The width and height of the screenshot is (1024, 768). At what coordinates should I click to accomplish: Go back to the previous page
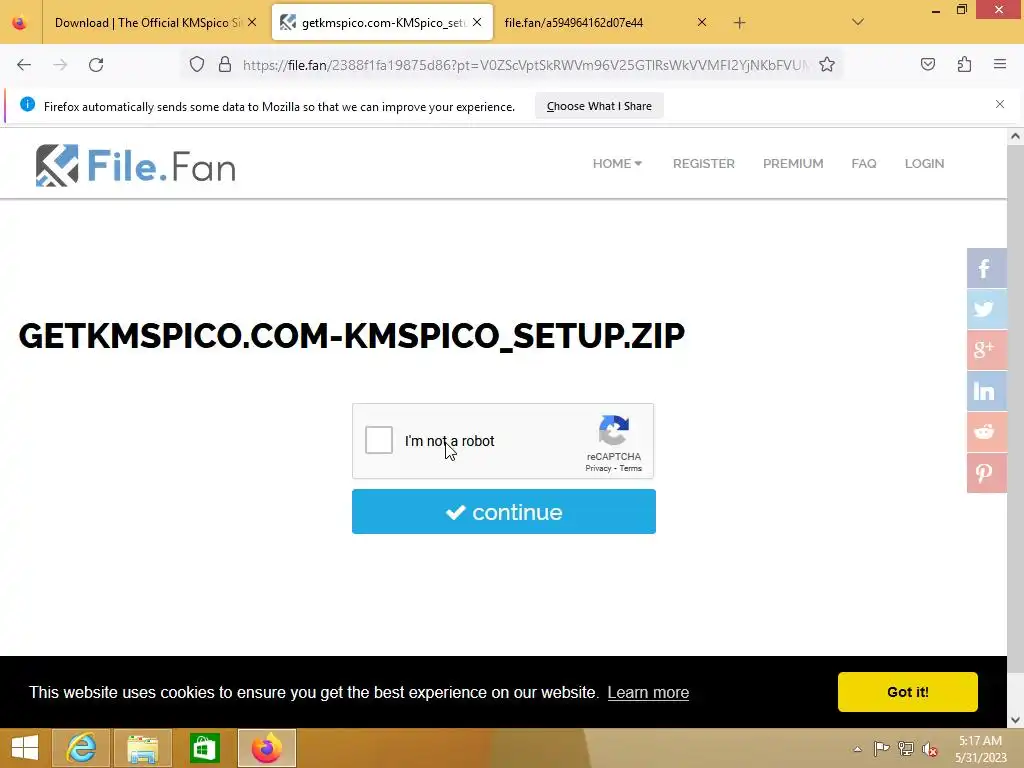24,65
